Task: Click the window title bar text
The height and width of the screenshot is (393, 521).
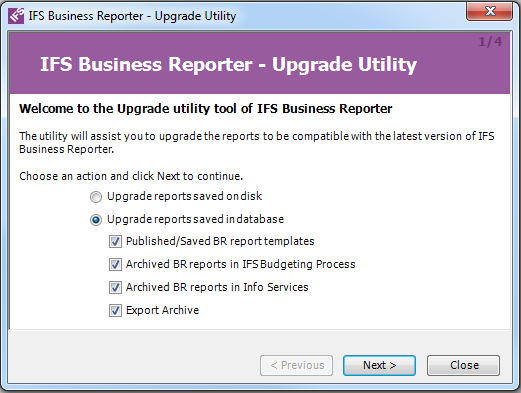Action: [132, 16]
